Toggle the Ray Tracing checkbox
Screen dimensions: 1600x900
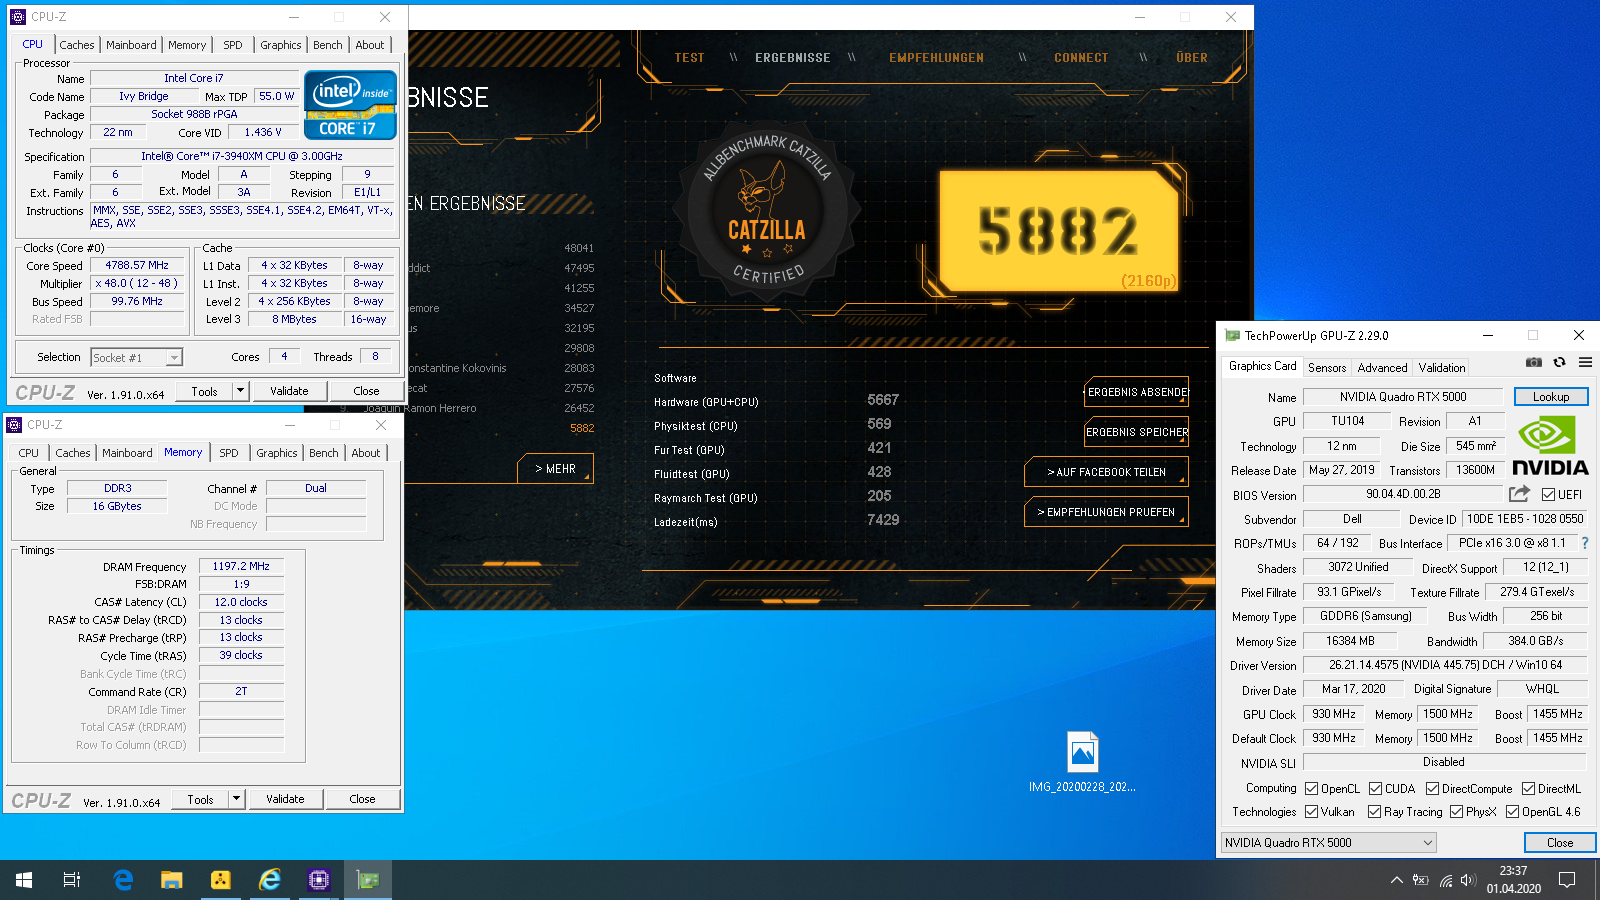[x=1374, y=812]
